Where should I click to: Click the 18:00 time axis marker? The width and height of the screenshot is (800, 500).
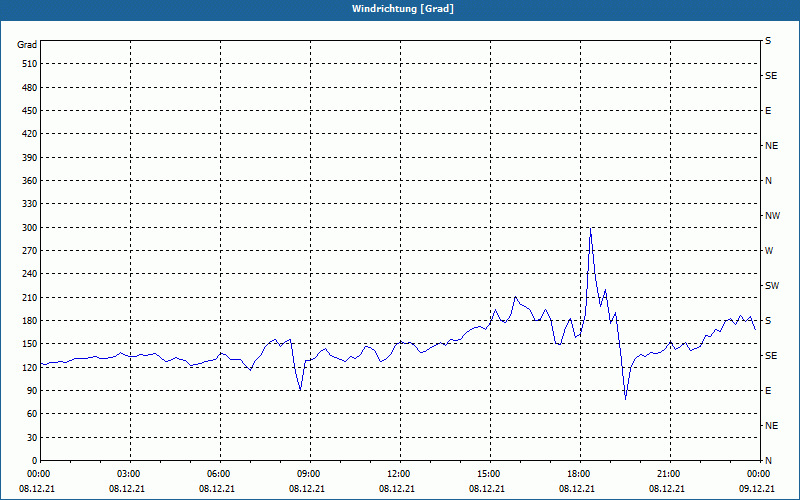[579, 473]
